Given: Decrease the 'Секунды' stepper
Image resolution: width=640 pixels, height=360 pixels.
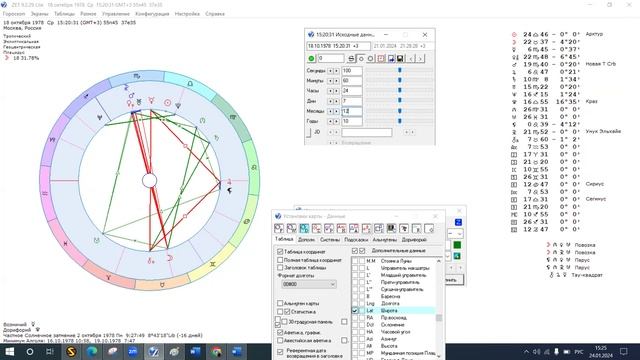Looking at the screenshot, I should click(331, 71).
